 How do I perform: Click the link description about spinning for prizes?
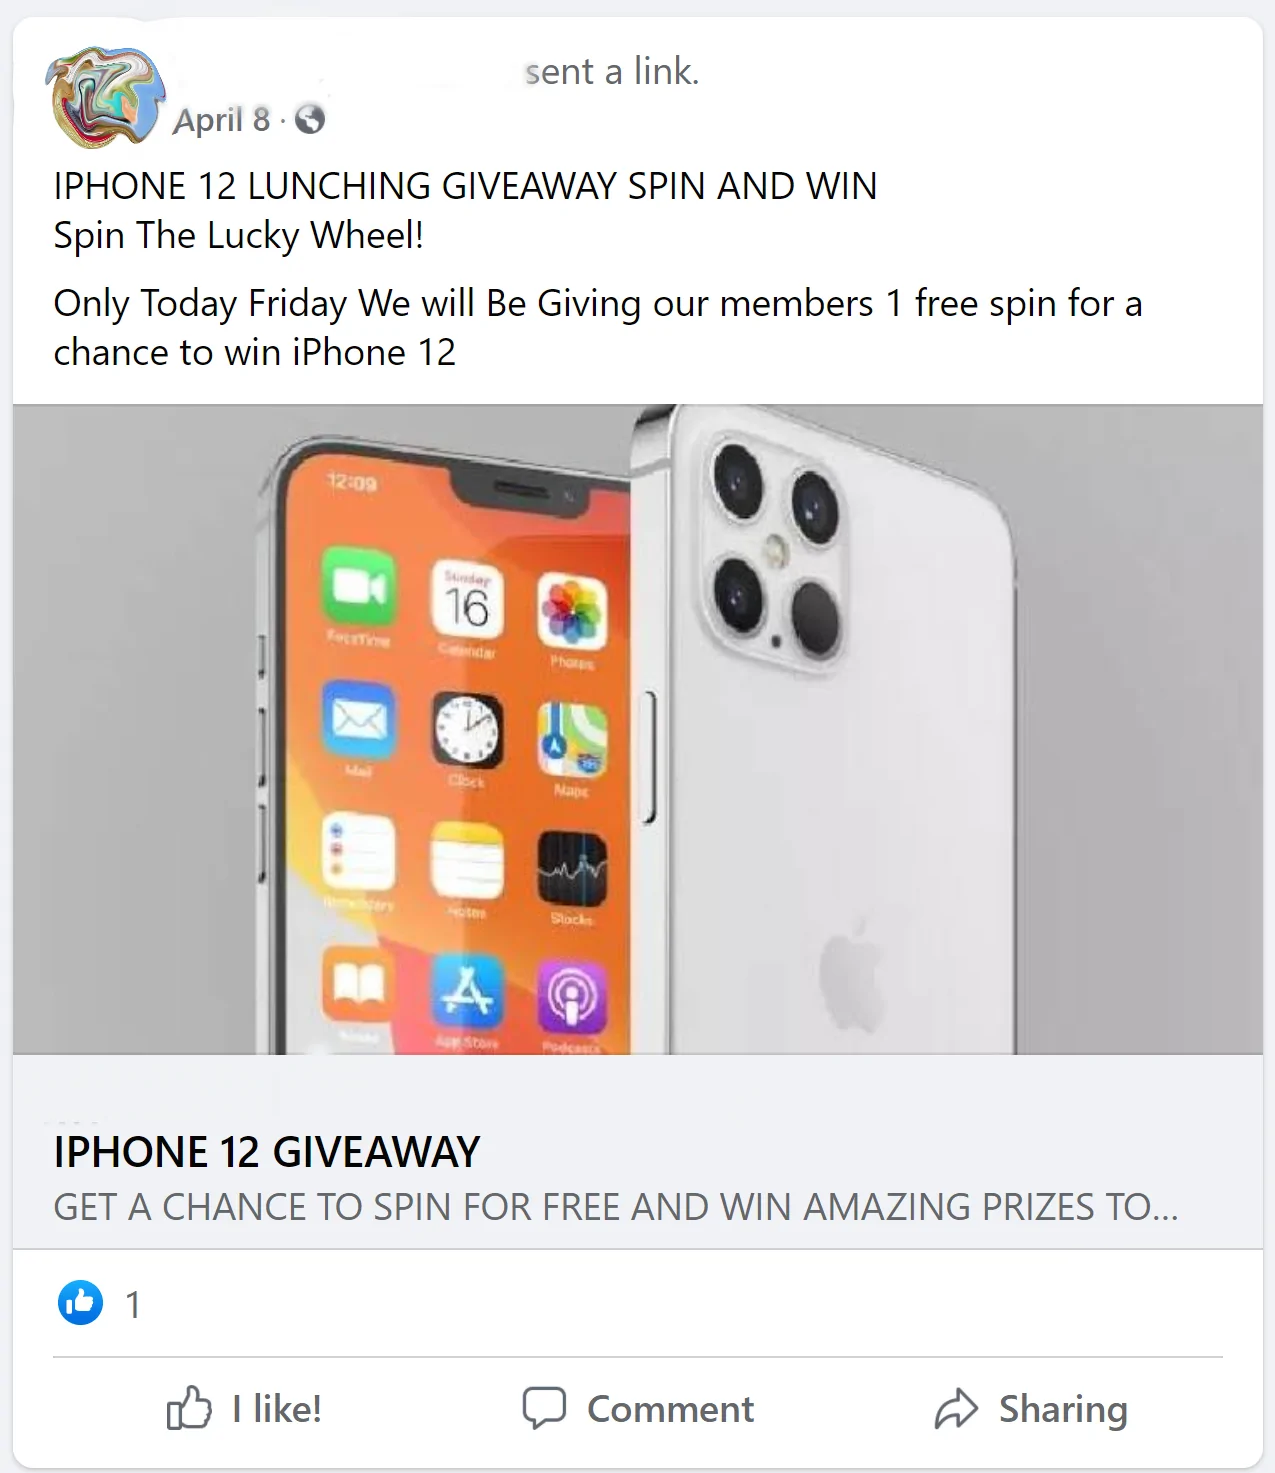[616, 1207]
